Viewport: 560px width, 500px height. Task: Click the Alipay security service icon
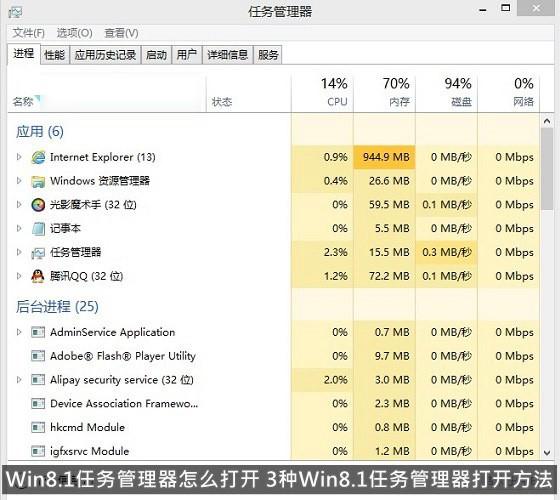(38, 380)
